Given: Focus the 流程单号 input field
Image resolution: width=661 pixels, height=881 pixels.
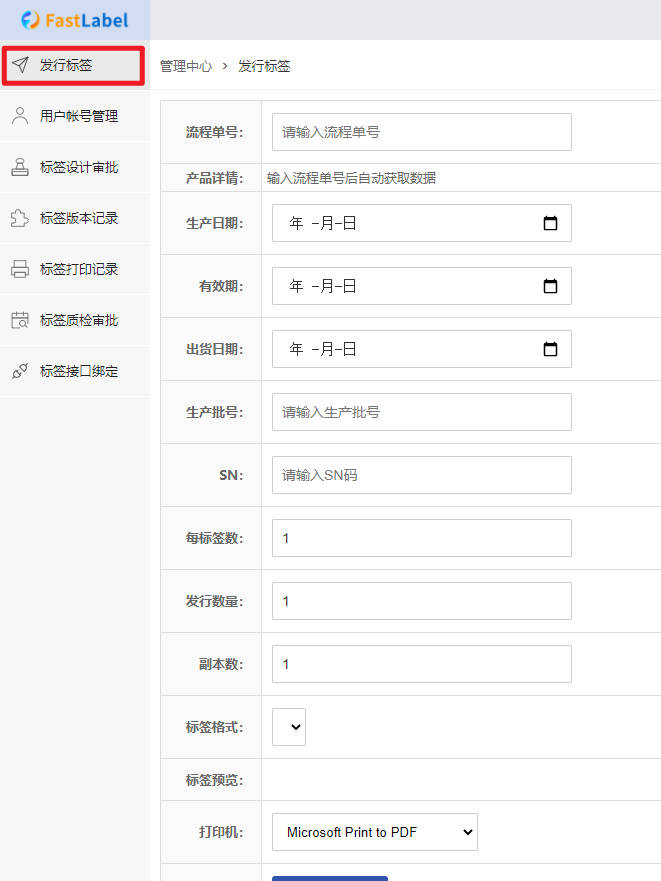Looking at the screenshot, I should click(421, 132).
